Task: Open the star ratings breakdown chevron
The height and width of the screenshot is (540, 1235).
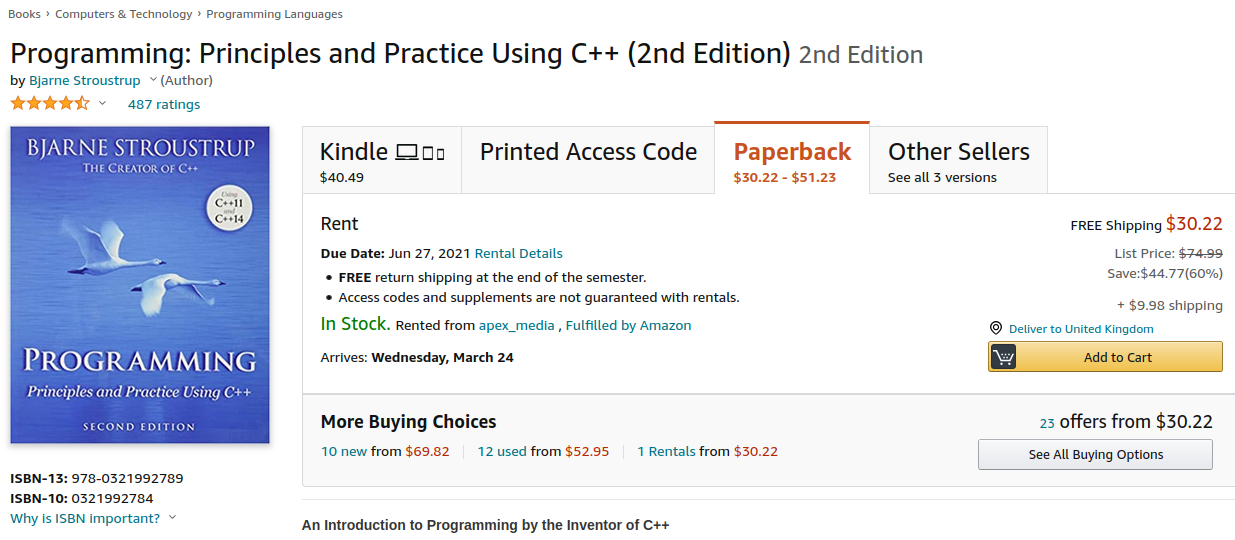Action: [x=102, y=104]
